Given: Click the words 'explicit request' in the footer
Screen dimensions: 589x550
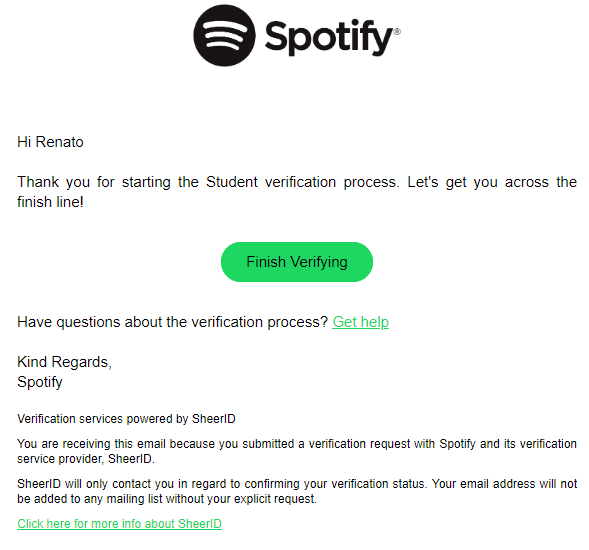Looking at the screenshot, I should point(275,499).
